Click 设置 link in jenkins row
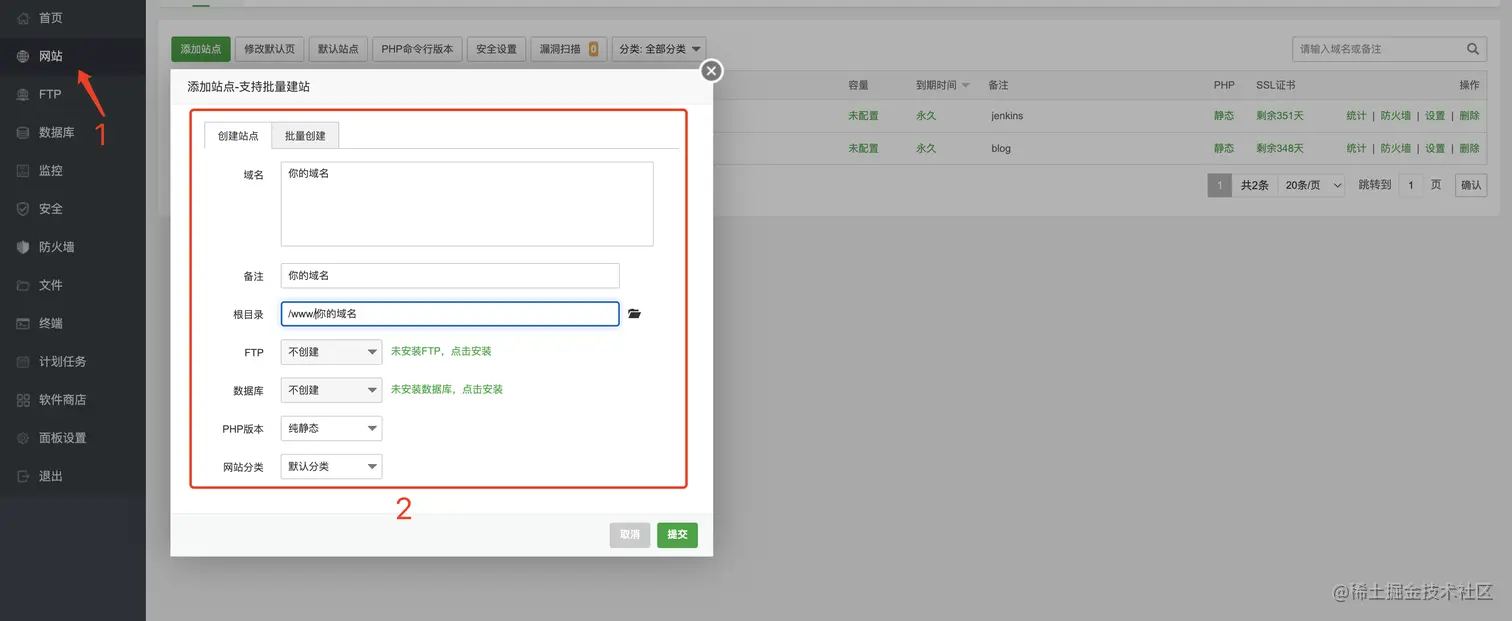 coord(1435,116)
